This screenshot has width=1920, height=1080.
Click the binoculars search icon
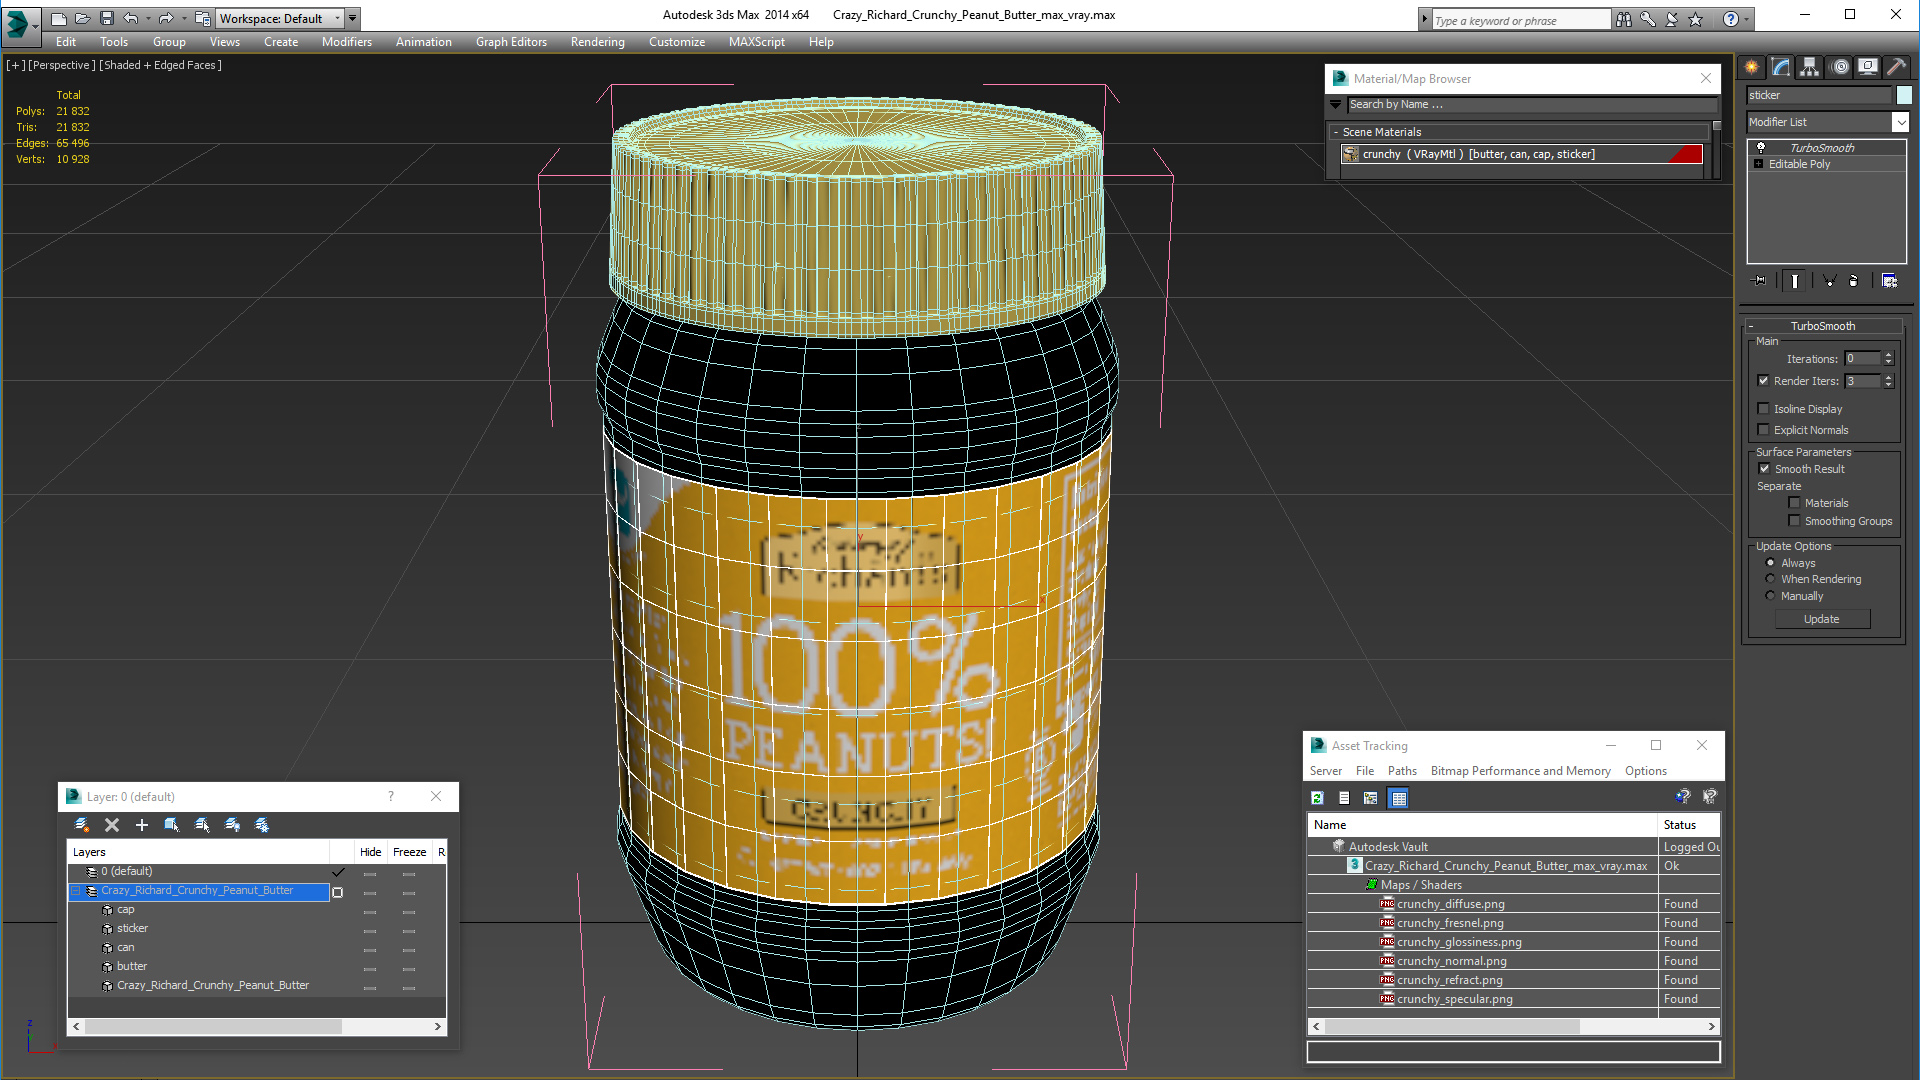1623,19
